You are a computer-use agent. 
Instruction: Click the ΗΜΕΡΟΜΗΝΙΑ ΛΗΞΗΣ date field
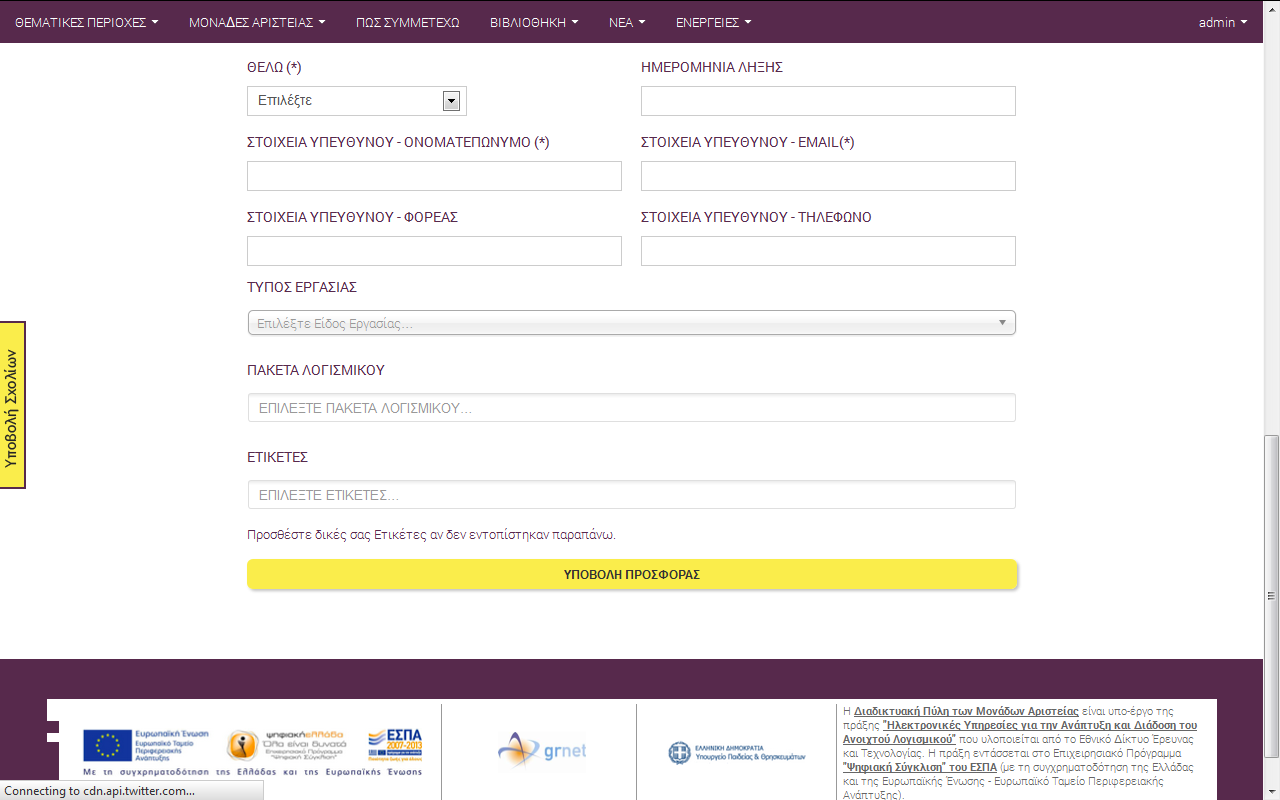828,101
